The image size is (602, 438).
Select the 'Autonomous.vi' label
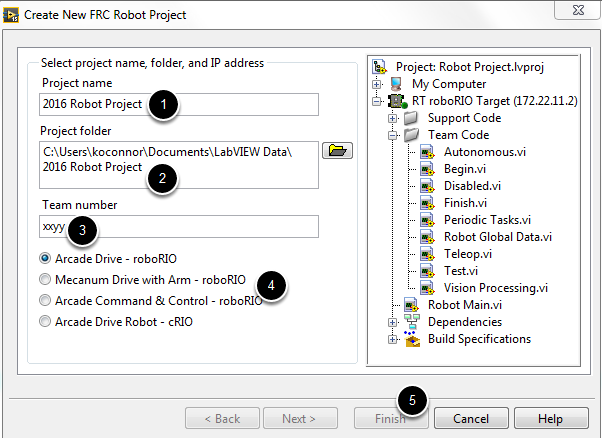coord(485,152)
